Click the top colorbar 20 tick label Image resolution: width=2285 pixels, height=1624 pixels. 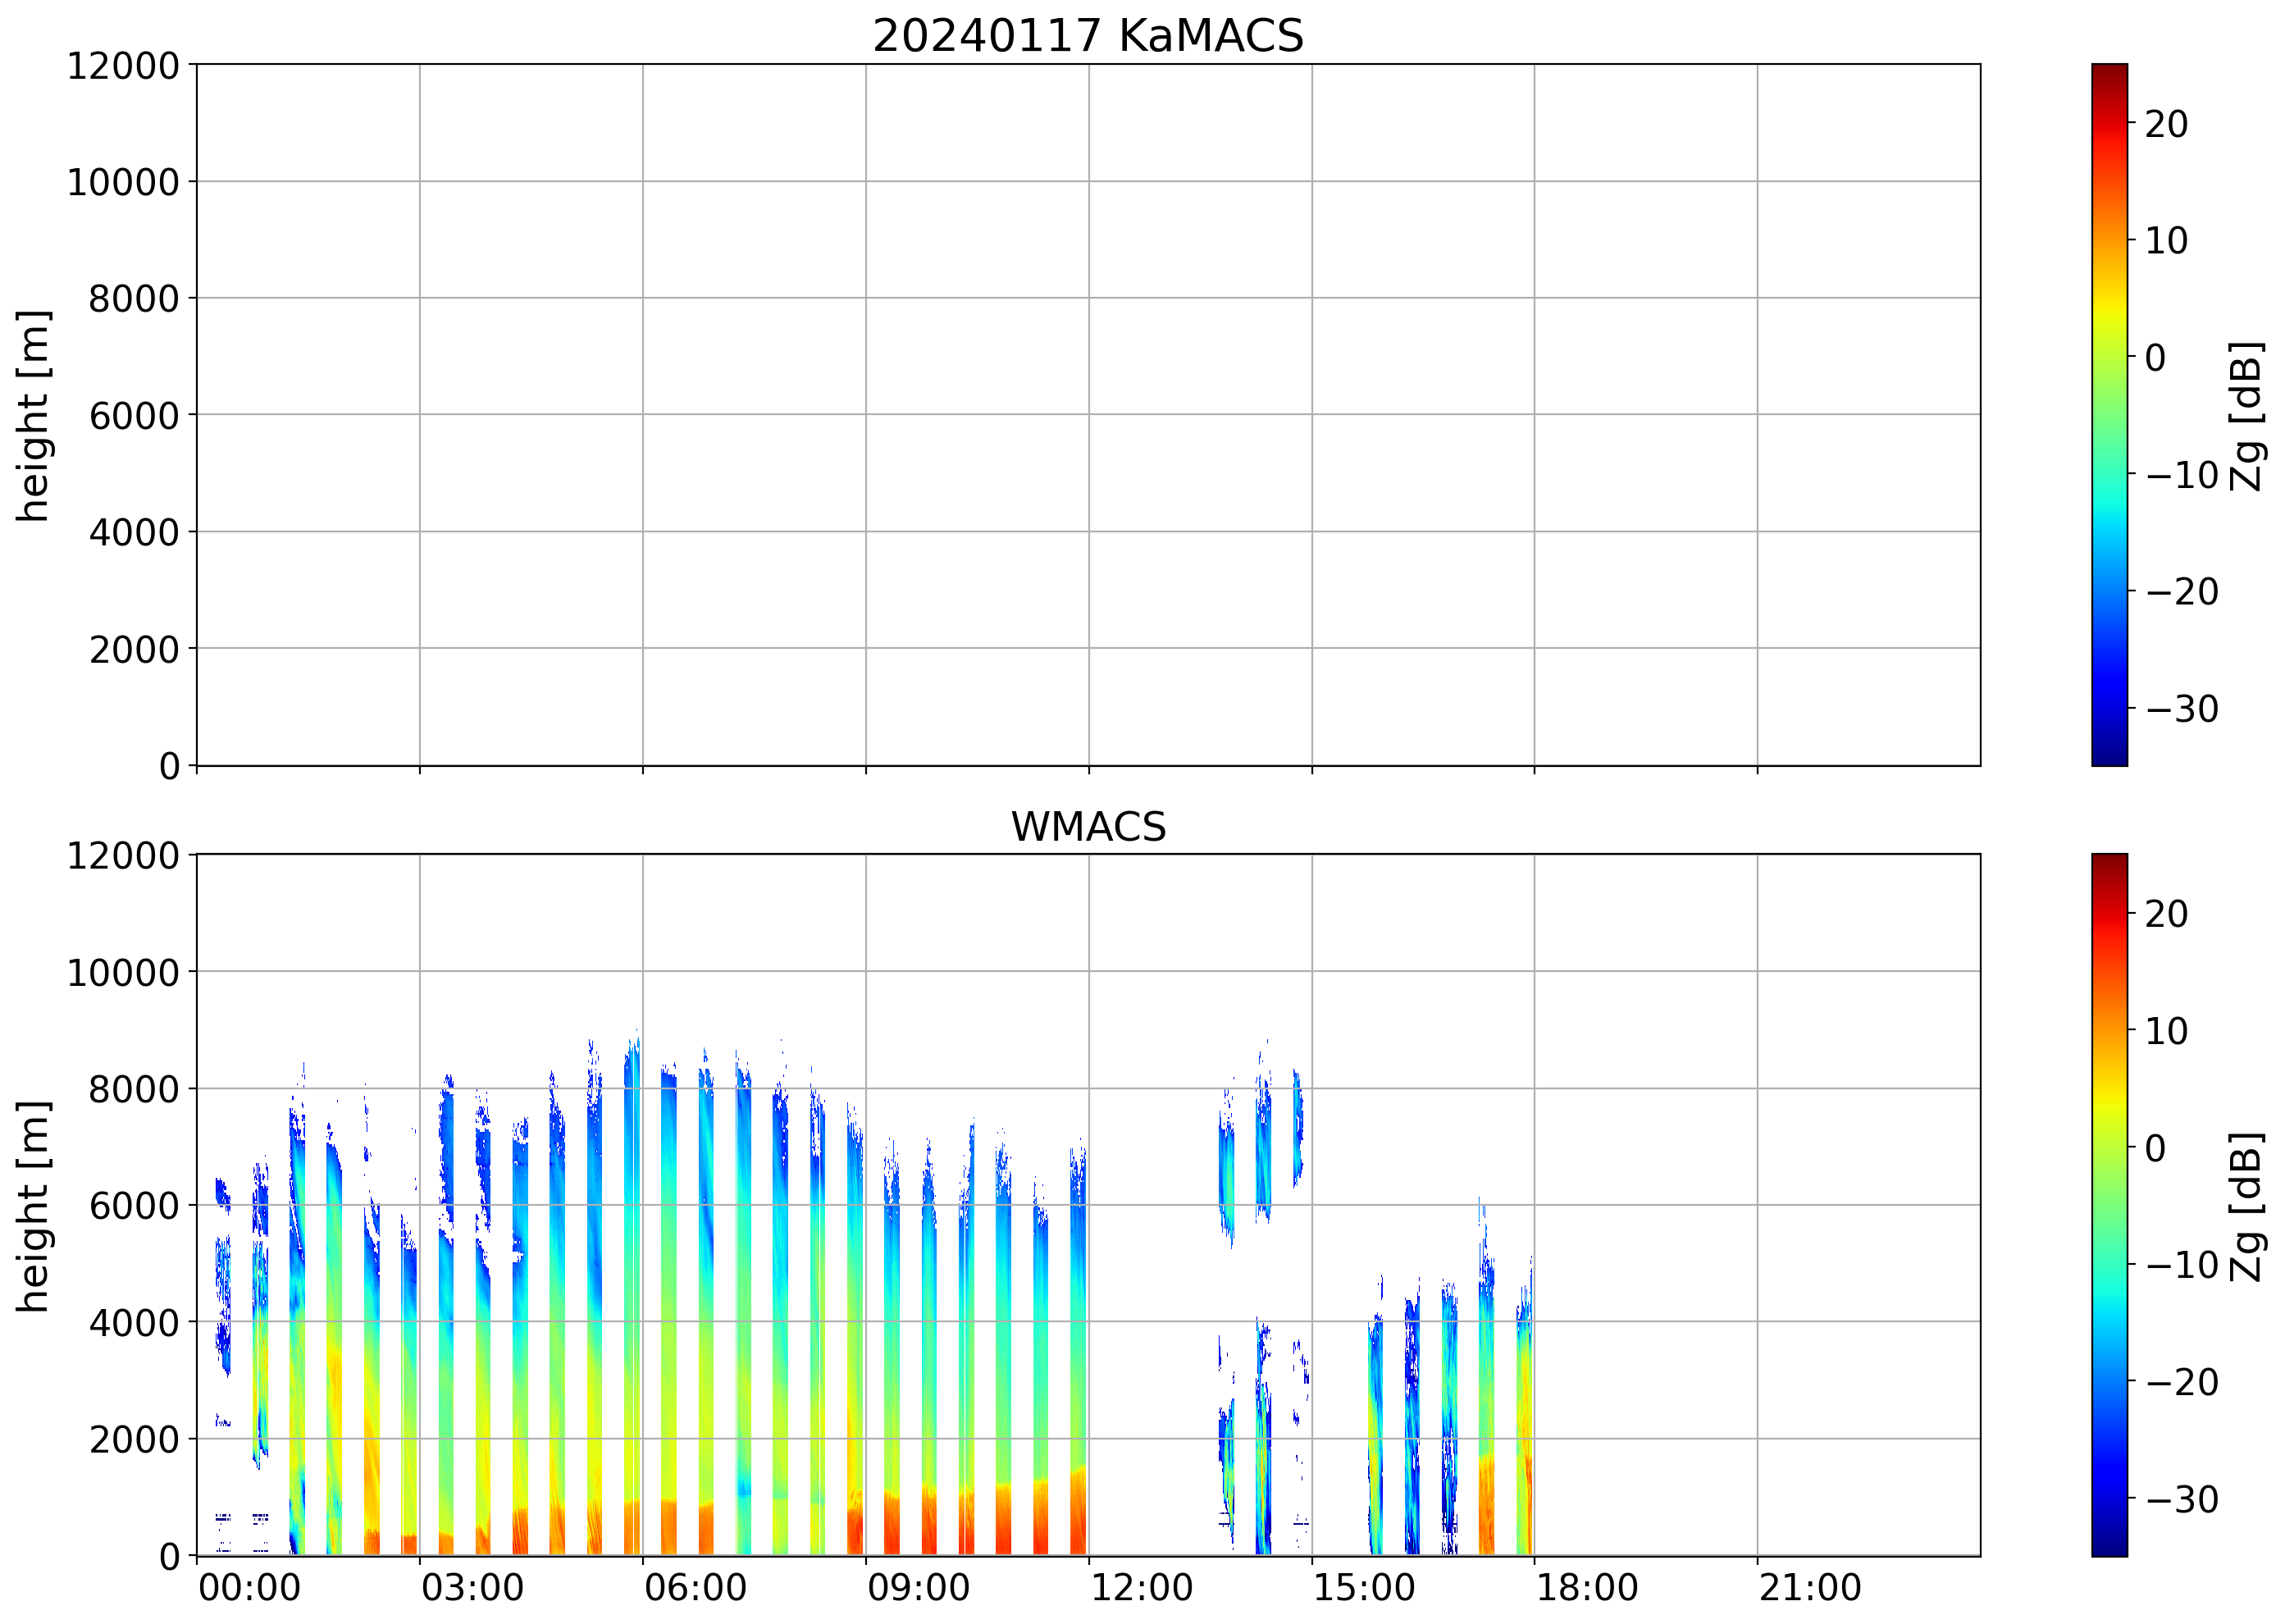point(2166,124)
